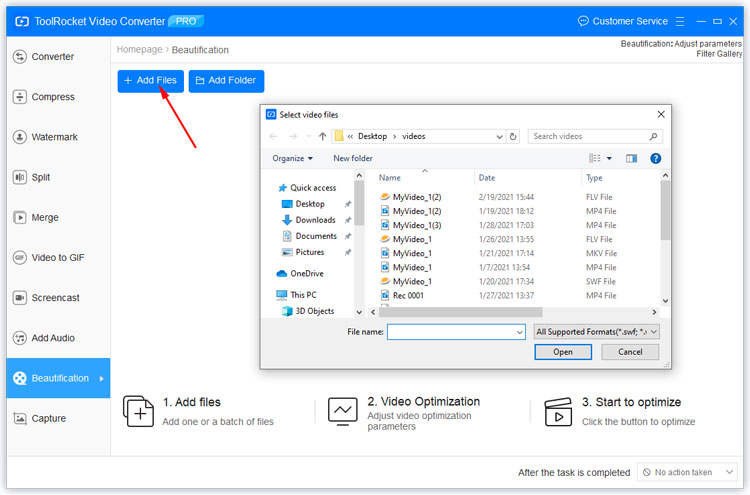This screenshot has width=750, height=495.
Task: Select Downloads in navigation pane
Action: pos(309,220)
